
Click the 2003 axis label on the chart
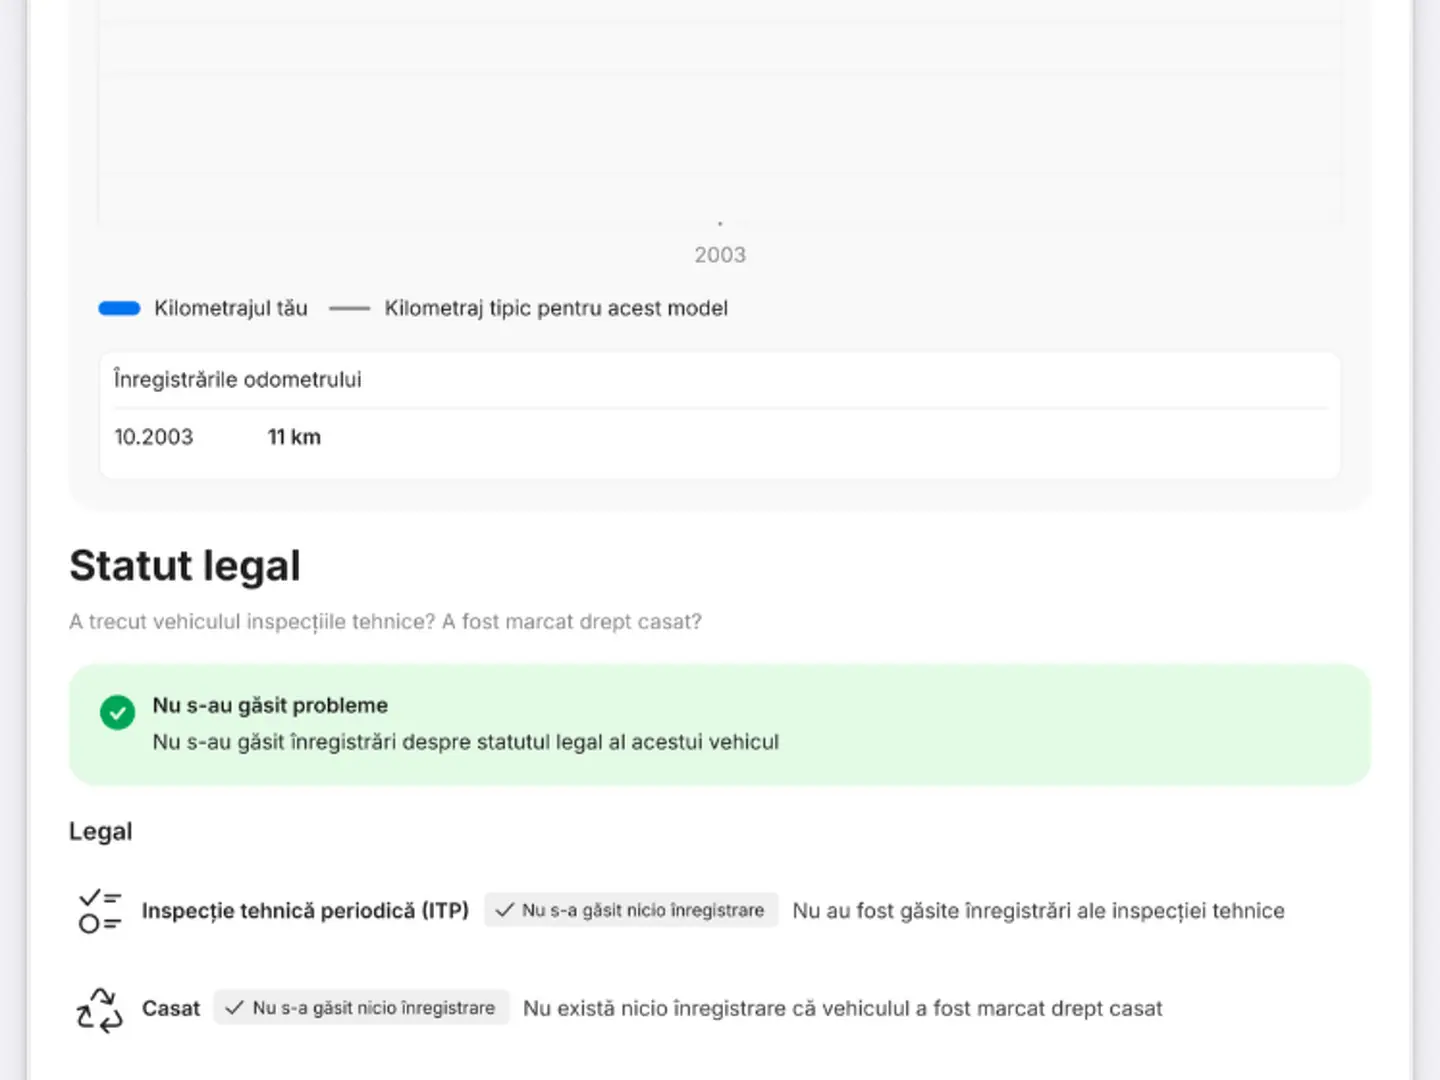720,255
